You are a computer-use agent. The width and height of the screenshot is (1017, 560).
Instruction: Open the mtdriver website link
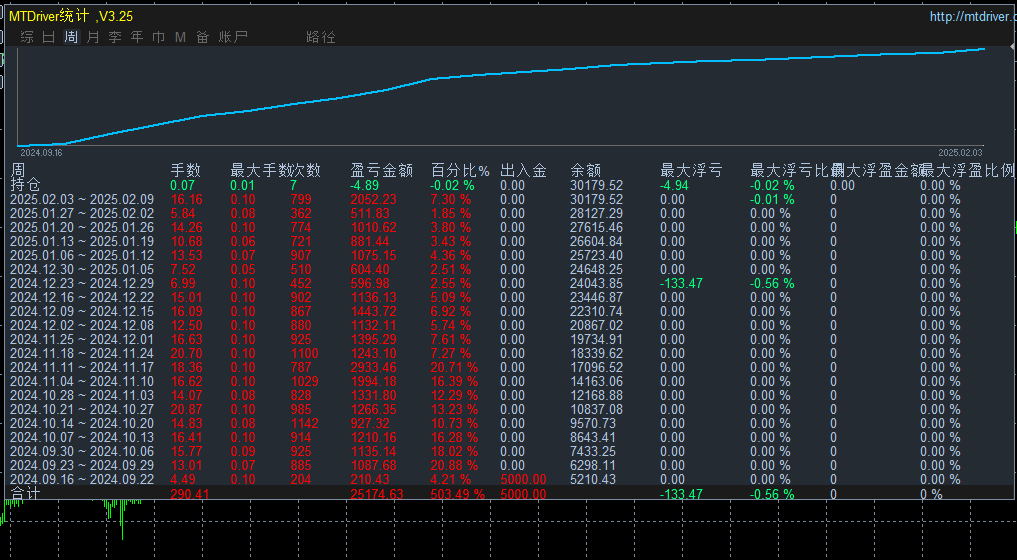[x=970, y=16]
